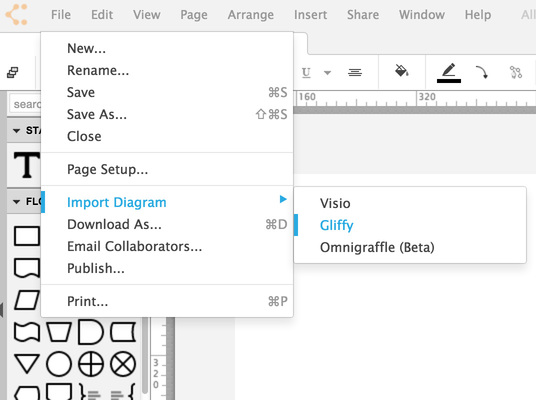Click the text alignment icon in toolbar
This screenshot has width=536, height=400.
355,72
